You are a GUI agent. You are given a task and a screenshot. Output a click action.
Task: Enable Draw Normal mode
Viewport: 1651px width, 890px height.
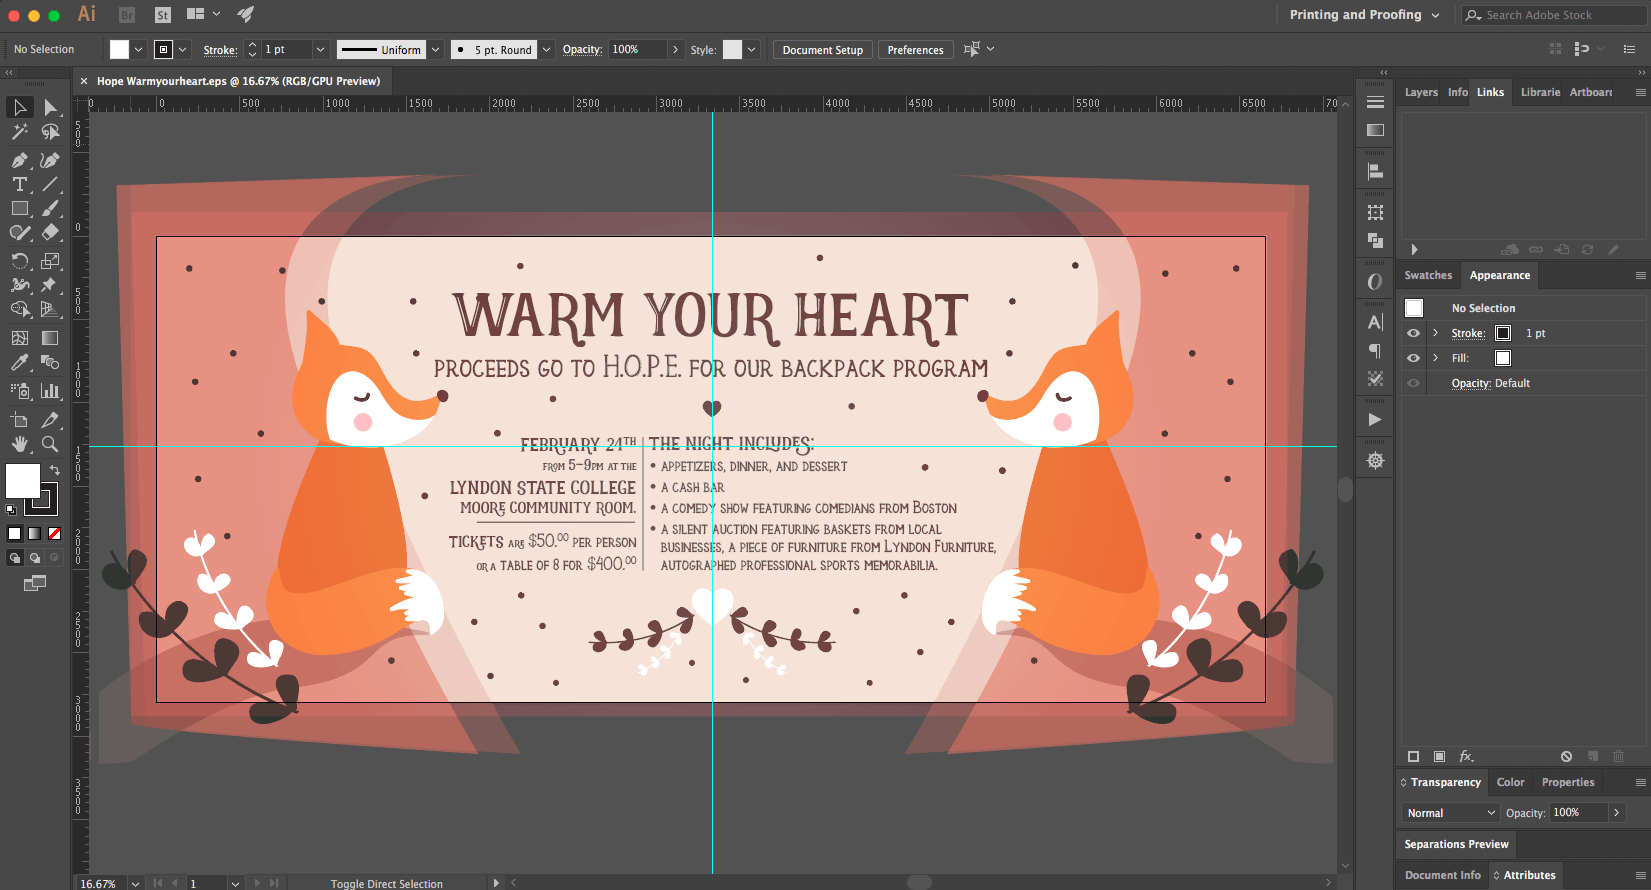(14, 558)
